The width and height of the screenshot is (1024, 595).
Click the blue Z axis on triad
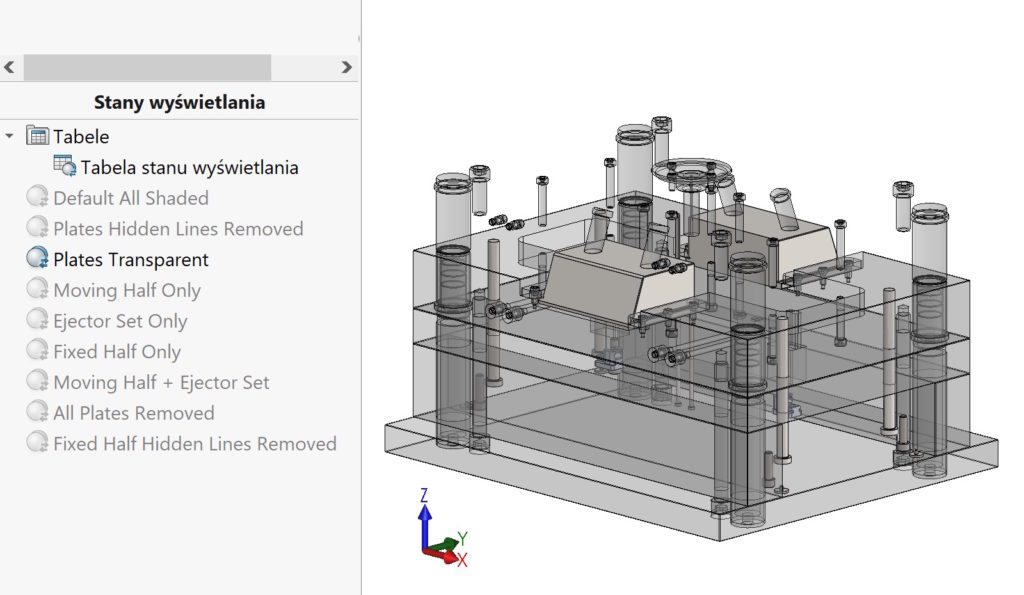(425, 520)
